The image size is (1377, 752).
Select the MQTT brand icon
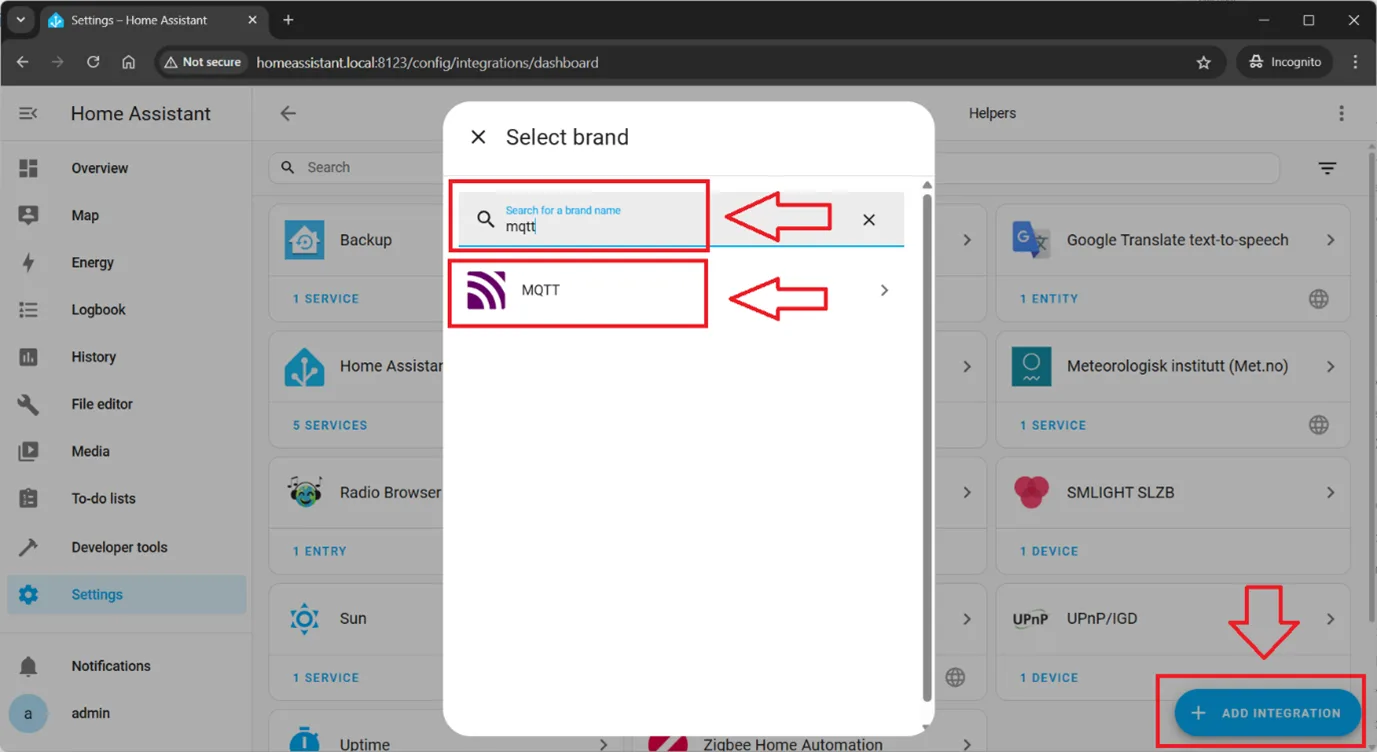click(486, 291)
